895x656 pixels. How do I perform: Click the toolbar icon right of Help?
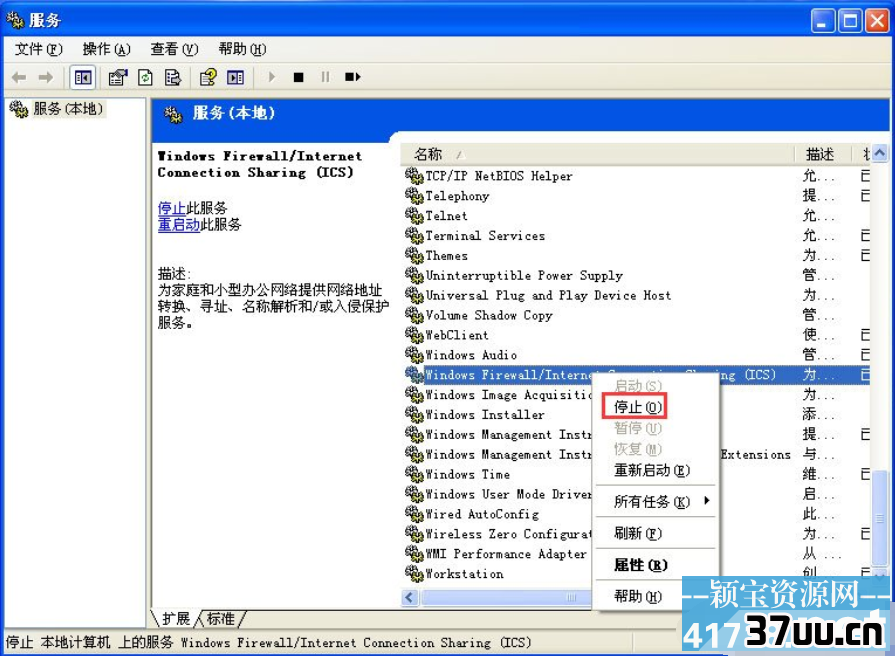point(235,77)
